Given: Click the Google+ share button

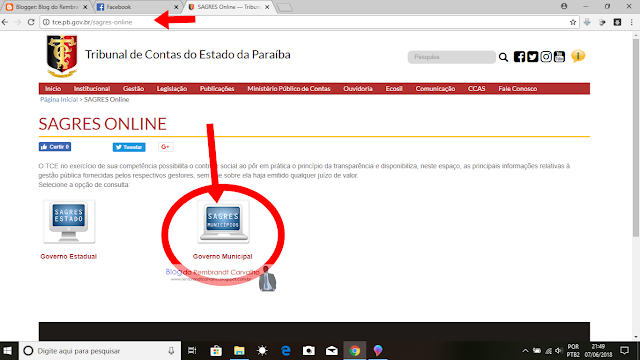Looking at the screenshot, I should pos(166,147).
